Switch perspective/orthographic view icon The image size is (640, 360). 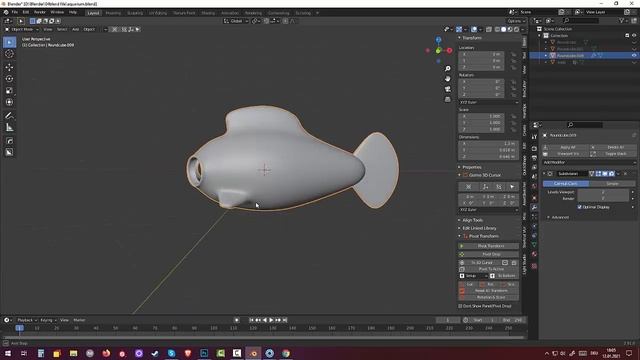click(x=448, y=99)
